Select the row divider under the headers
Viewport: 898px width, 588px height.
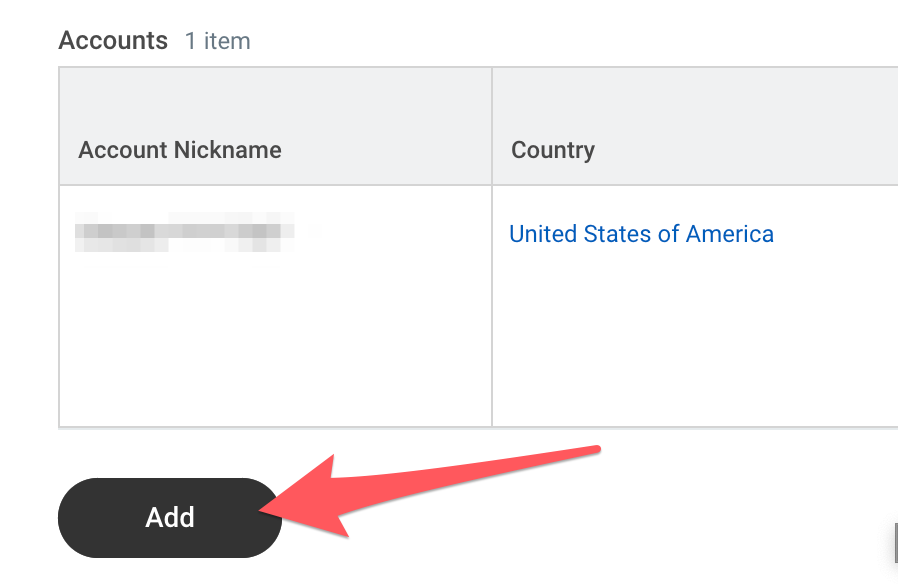(400, 184)
